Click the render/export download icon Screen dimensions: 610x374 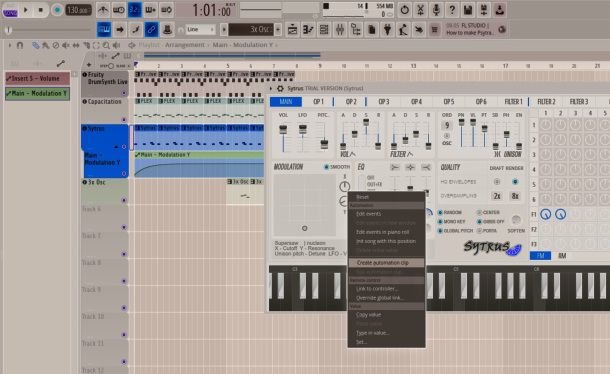tap(500, 10)
